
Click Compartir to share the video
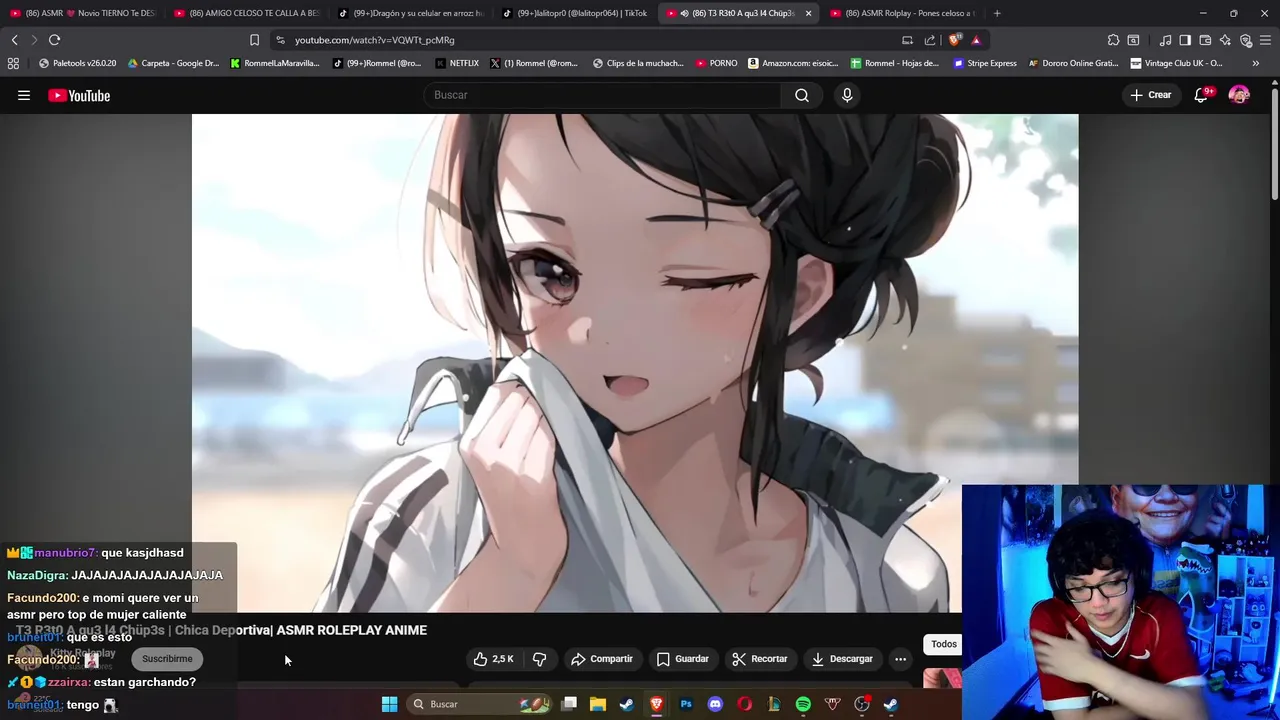602,659
